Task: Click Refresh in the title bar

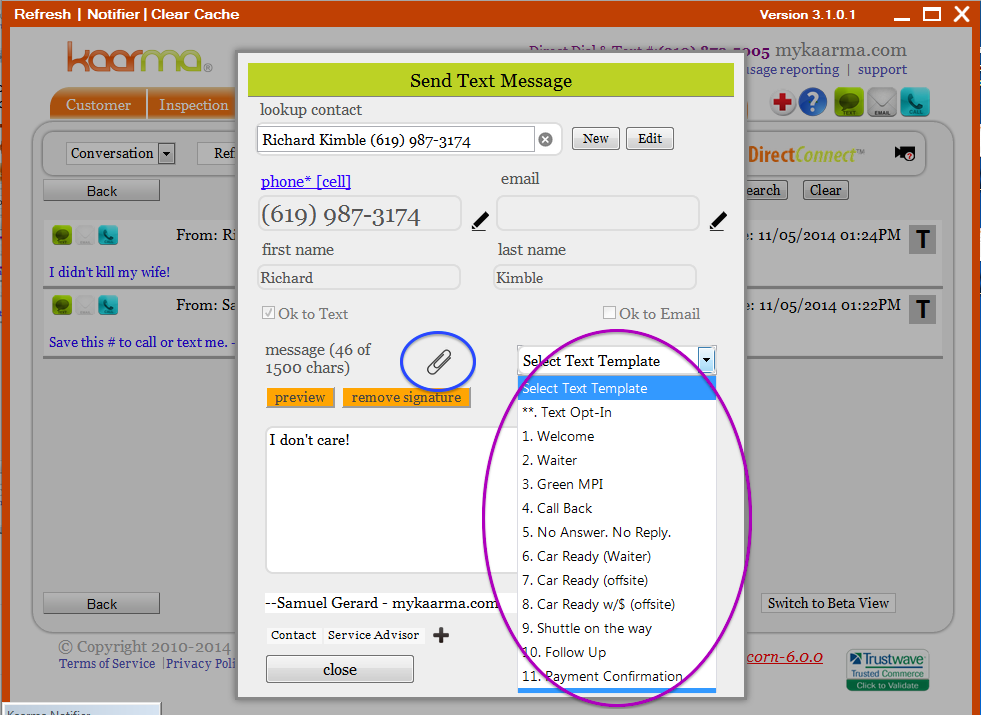Action: click(43, 14)
